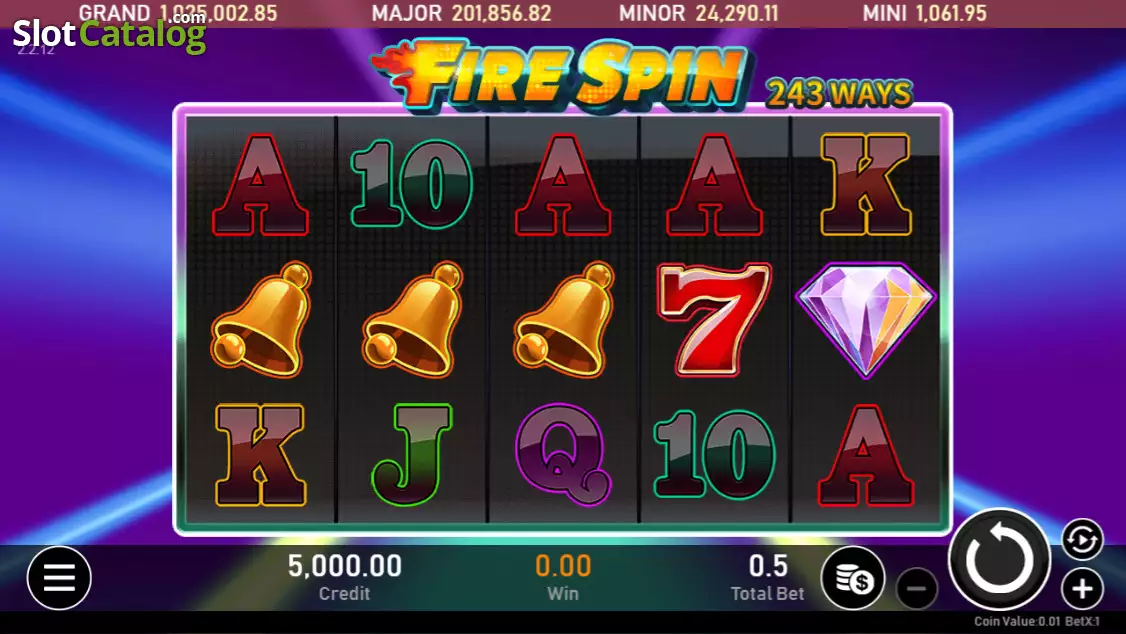Image resolution: width=1126 pixels, height=634 pixels.
Task: Click the 243 WAYS label
Action: coord(839,93)
